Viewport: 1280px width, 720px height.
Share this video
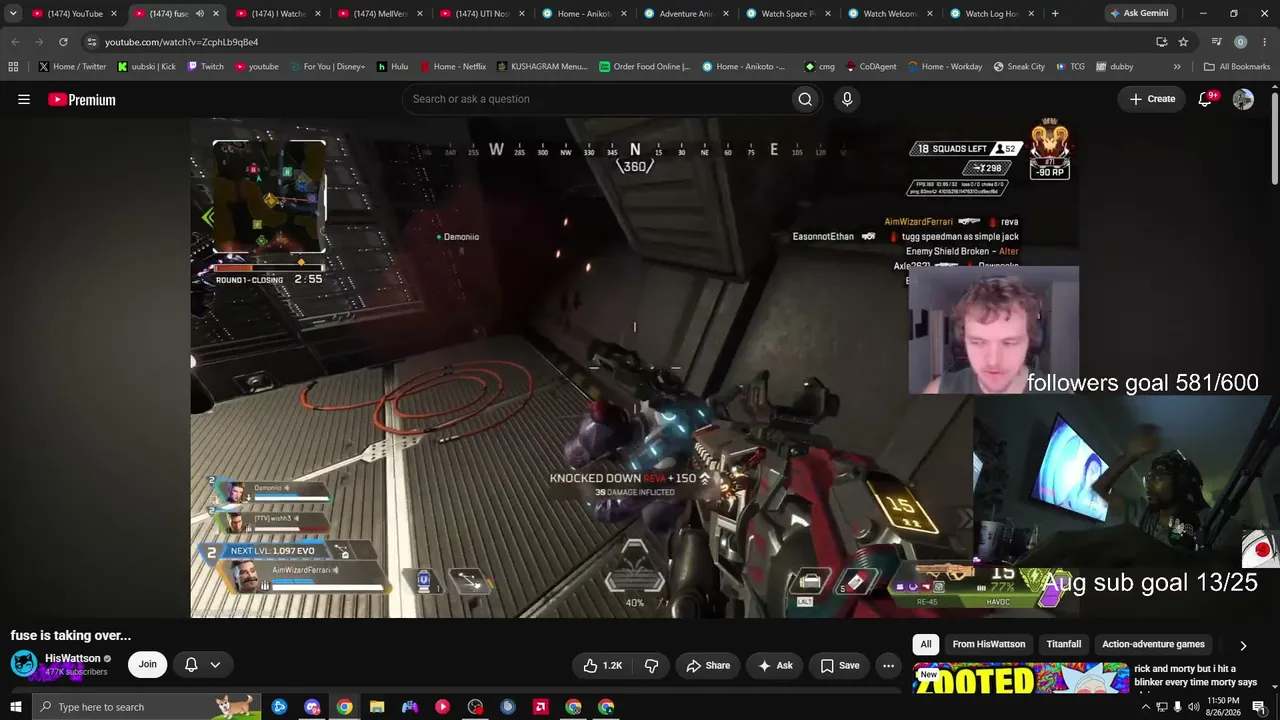(708, 665)
